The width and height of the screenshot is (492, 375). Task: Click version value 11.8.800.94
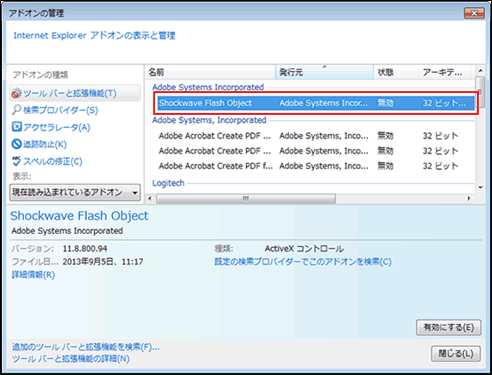[x=85, y=249]
